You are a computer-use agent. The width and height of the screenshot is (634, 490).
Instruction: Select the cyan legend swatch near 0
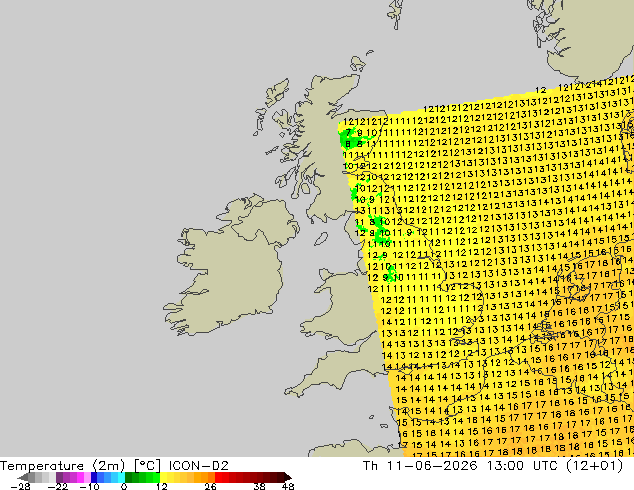point(121,477)
